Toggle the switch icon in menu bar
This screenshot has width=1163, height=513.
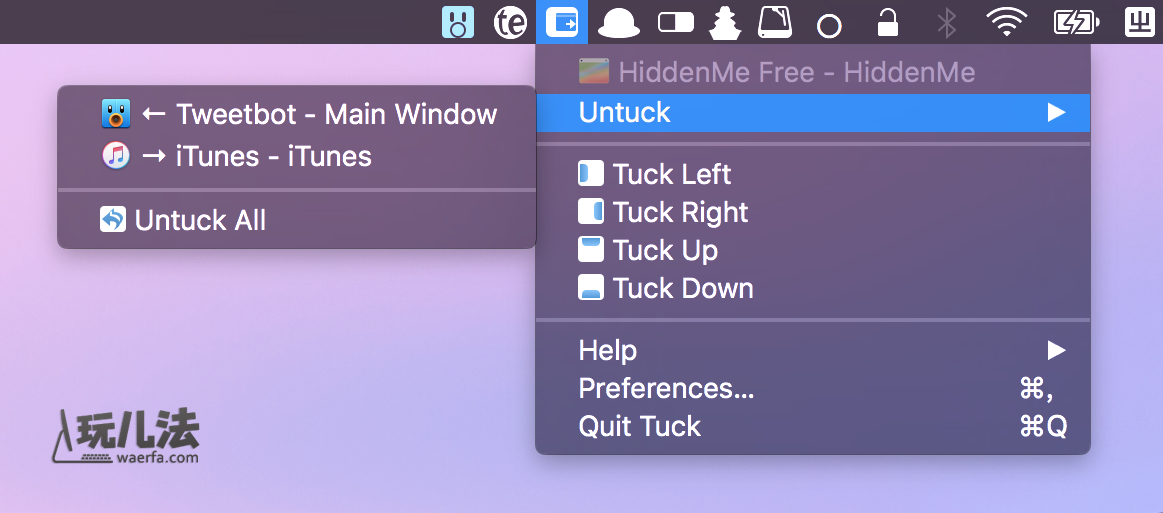676,22
